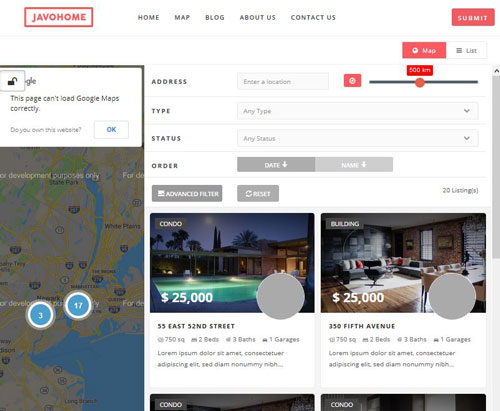
Task: Sort listings by DATE
Action: (x=276, y=165)
